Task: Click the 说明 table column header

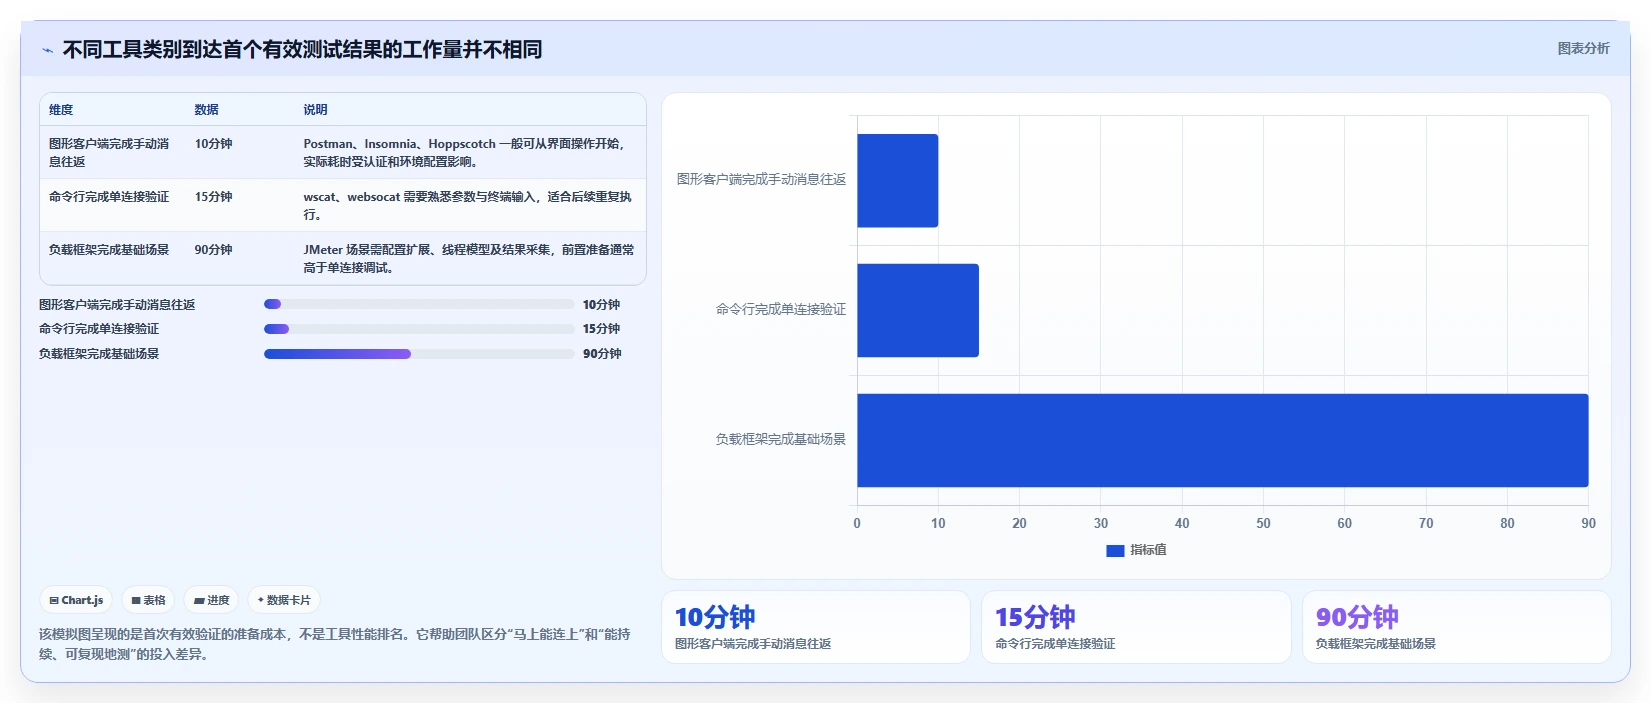Action: (x=315, y=110)
